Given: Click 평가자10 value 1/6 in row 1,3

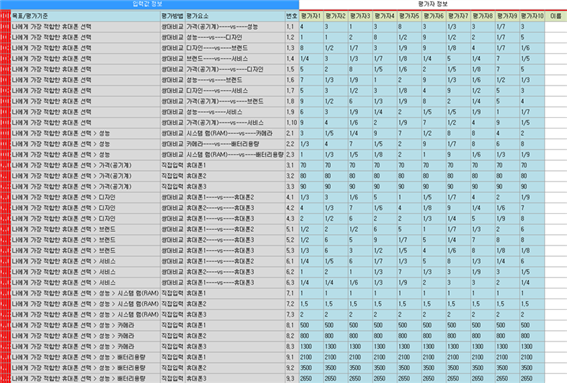Looking at the screenshot, I should click(532, 48).
